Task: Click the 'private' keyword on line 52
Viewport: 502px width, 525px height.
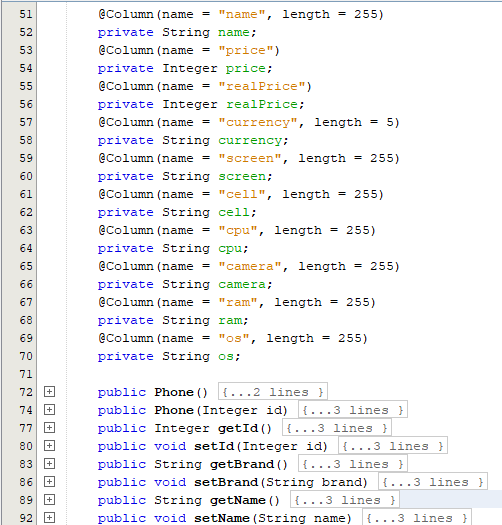Action: (x=126, y=32)
